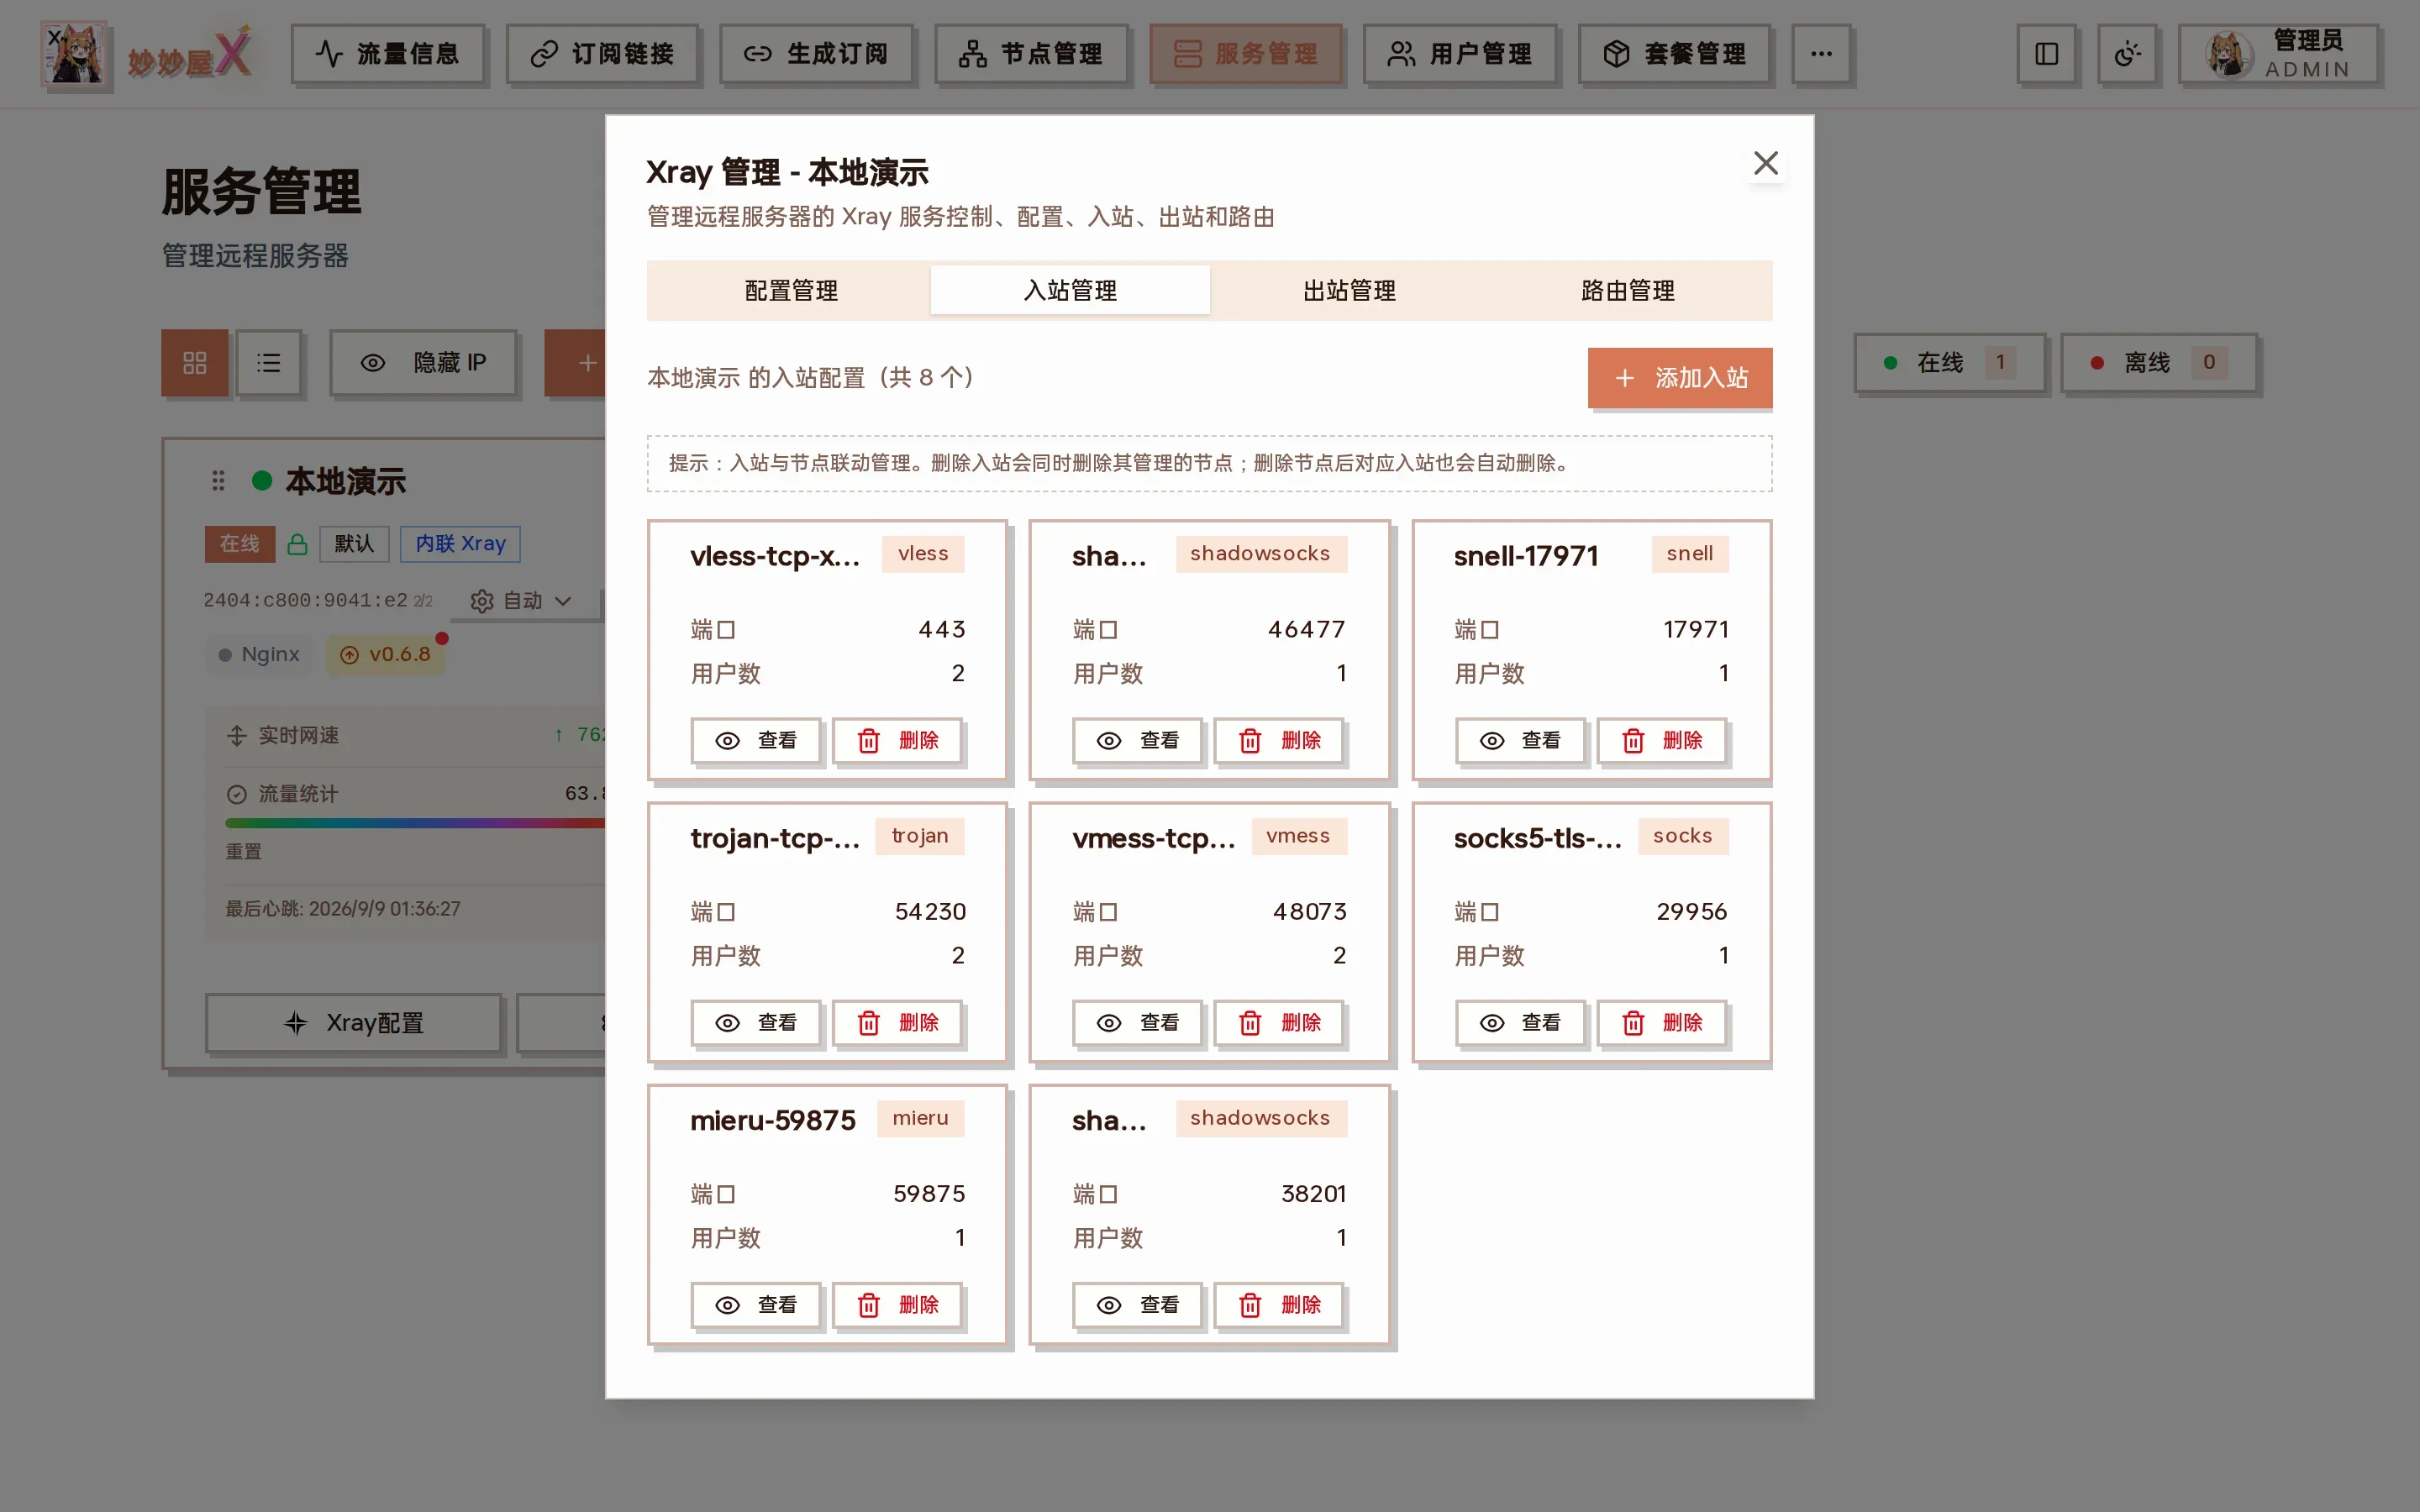
Task: Click the v0.6.8 update badge
Action: coord(386,655)
